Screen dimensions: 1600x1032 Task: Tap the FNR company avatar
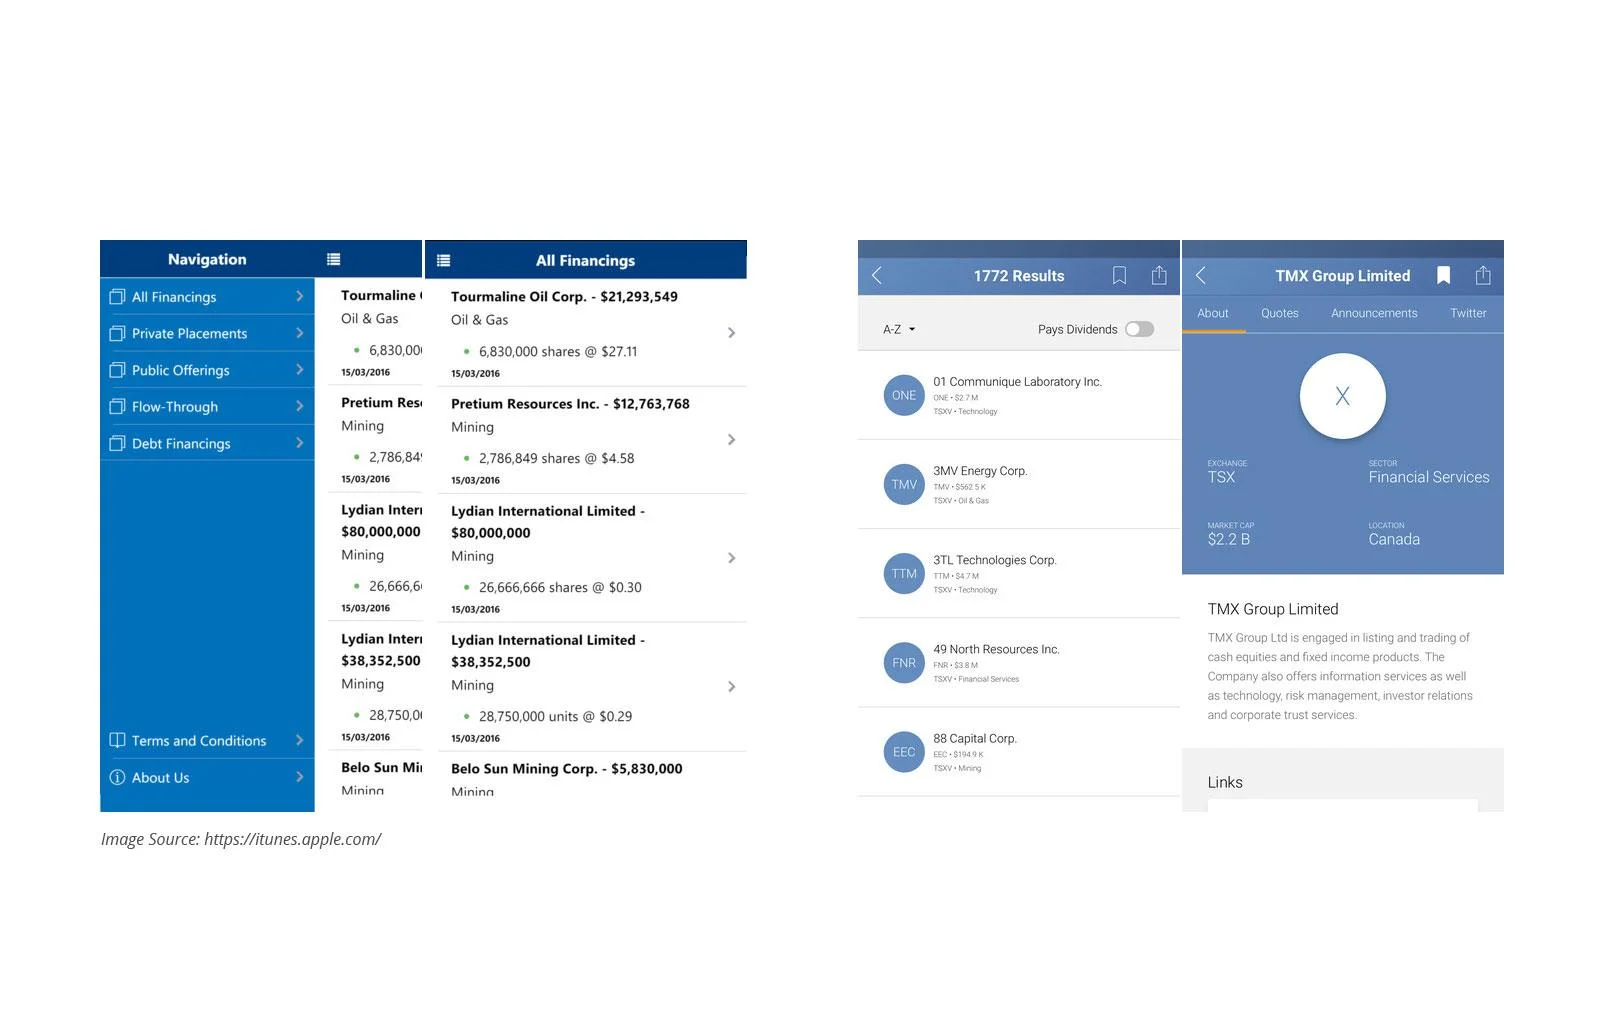pyautogui.click(x=904, y=662)
